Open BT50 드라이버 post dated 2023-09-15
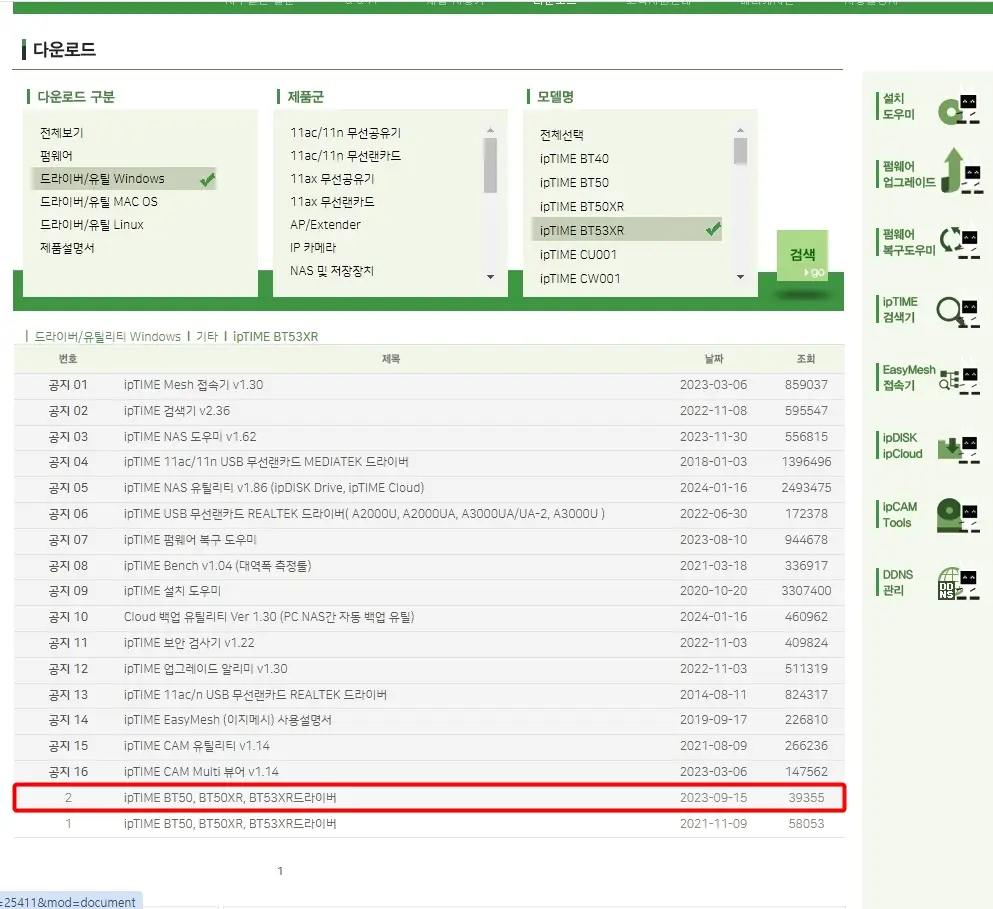 [x=230, y=798]
